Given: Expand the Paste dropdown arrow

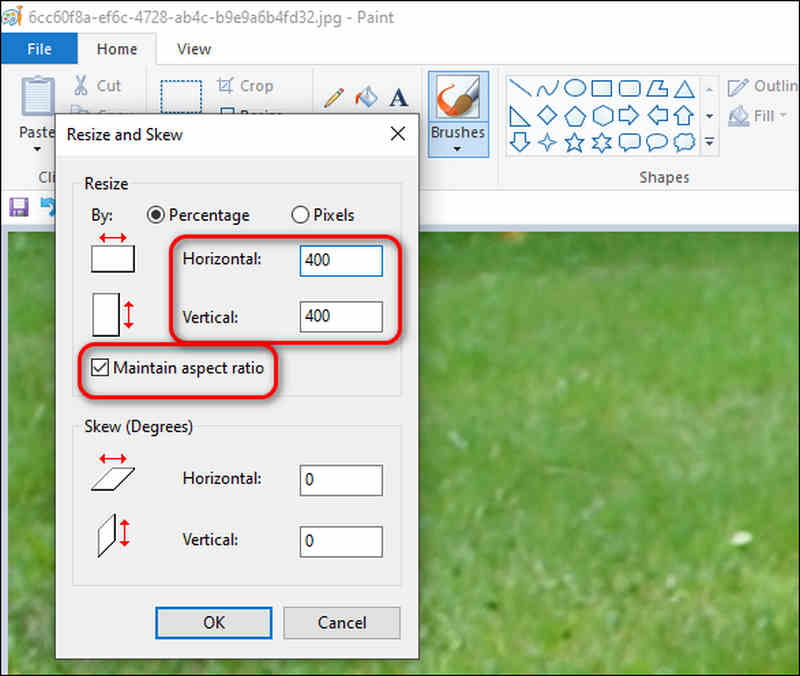Looking at the screenshot, I should pyautogui.click(x=37, y=149).
